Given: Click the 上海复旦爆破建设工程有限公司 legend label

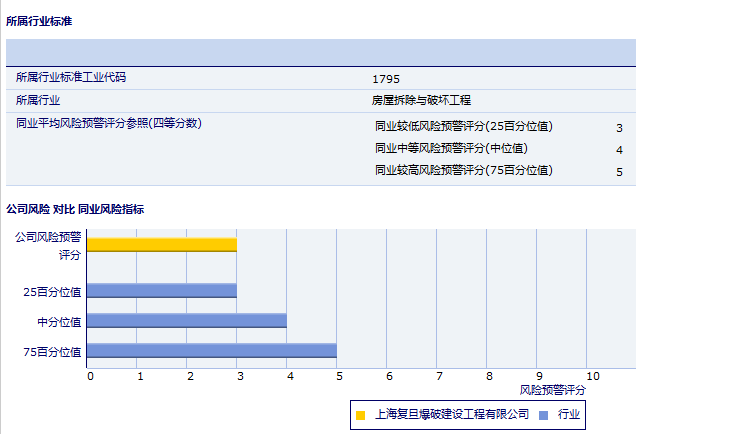Looking at the screenshot, I should [x=452, y=414].
